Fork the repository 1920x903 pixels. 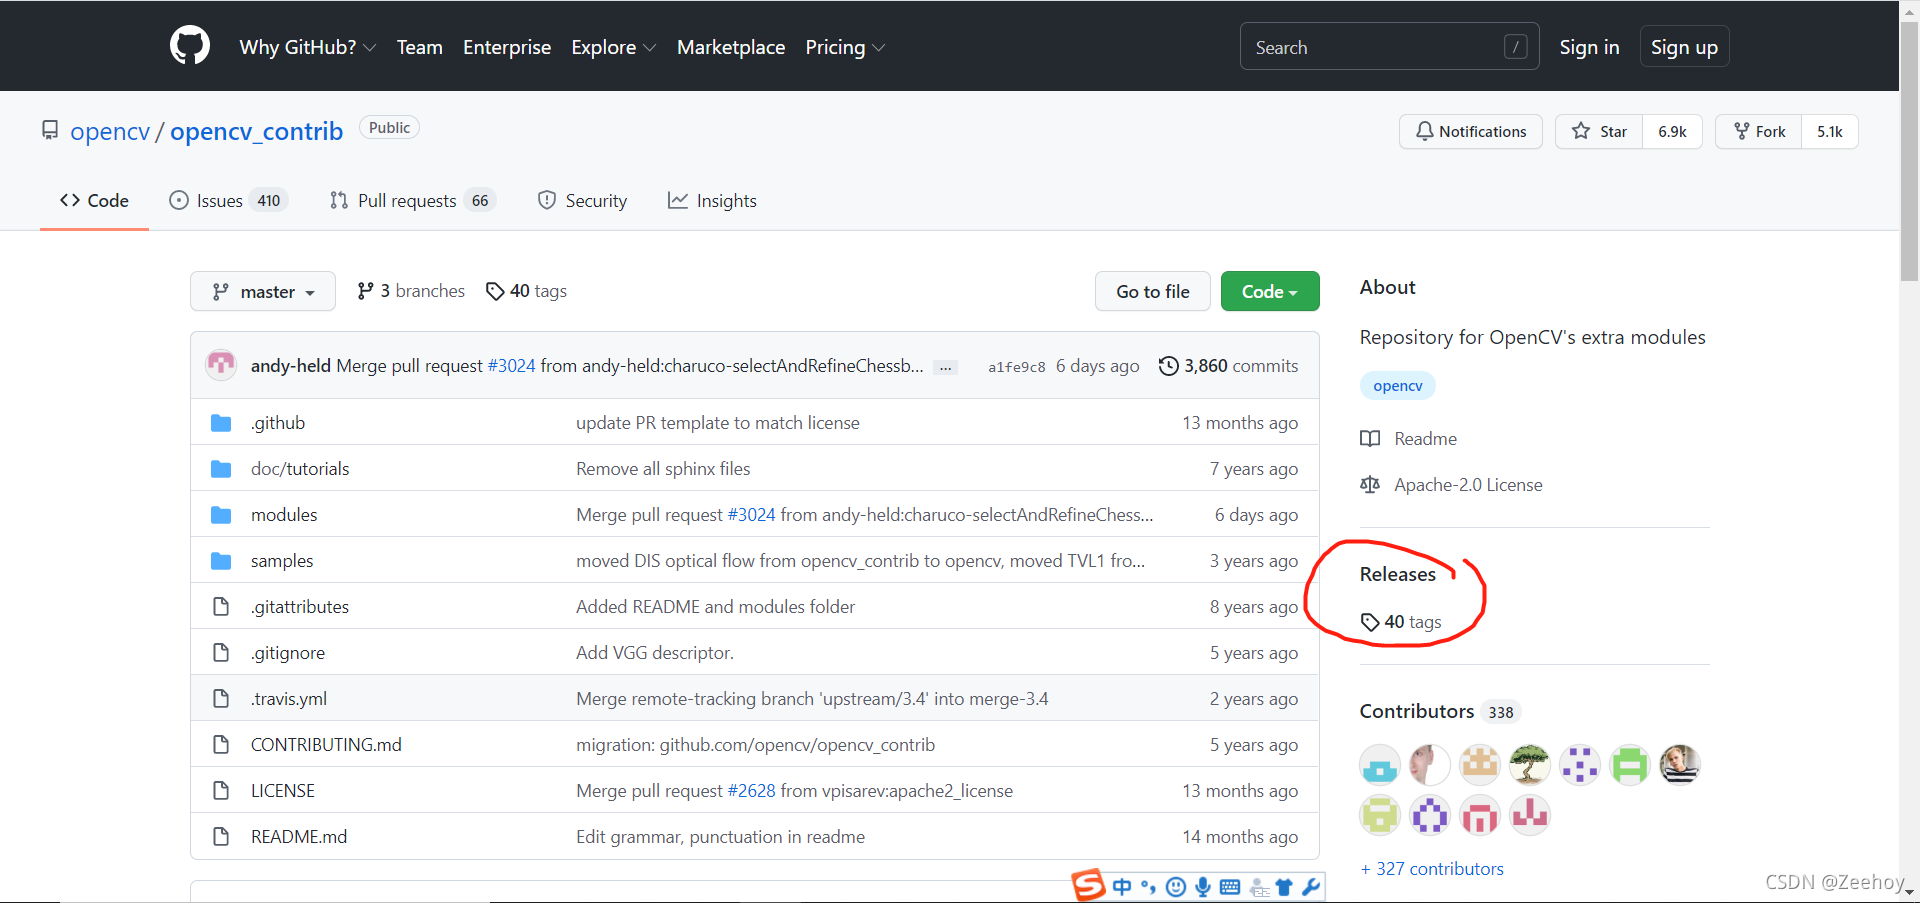pyautogui.click(x=1759, y=131)
